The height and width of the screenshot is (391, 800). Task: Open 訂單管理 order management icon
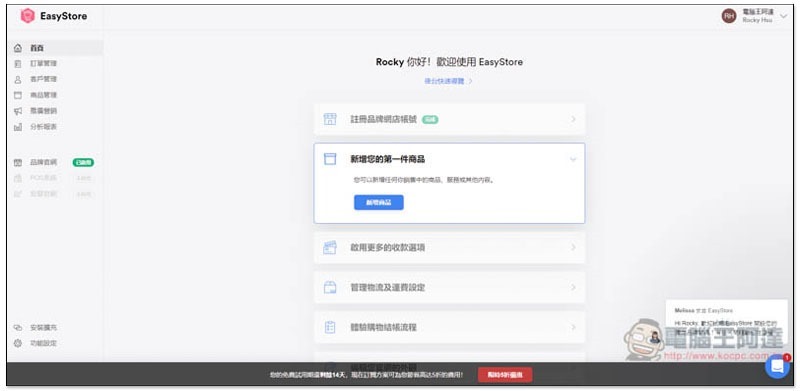click(18, 64)
